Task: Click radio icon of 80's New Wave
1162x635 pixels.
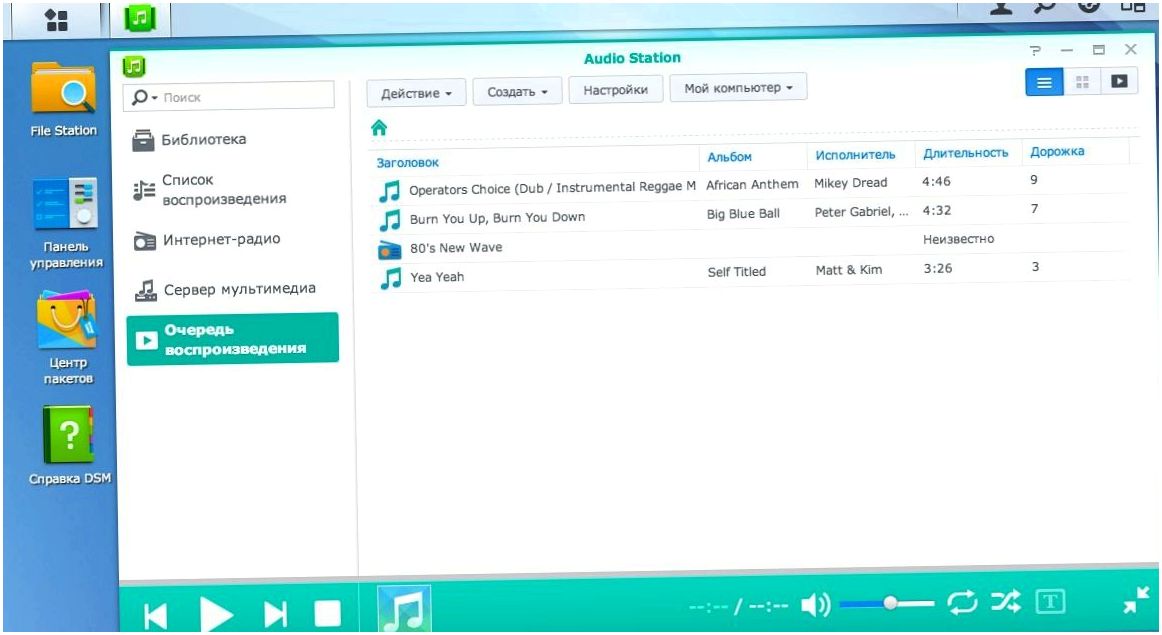Action: [x=390, y=250]
